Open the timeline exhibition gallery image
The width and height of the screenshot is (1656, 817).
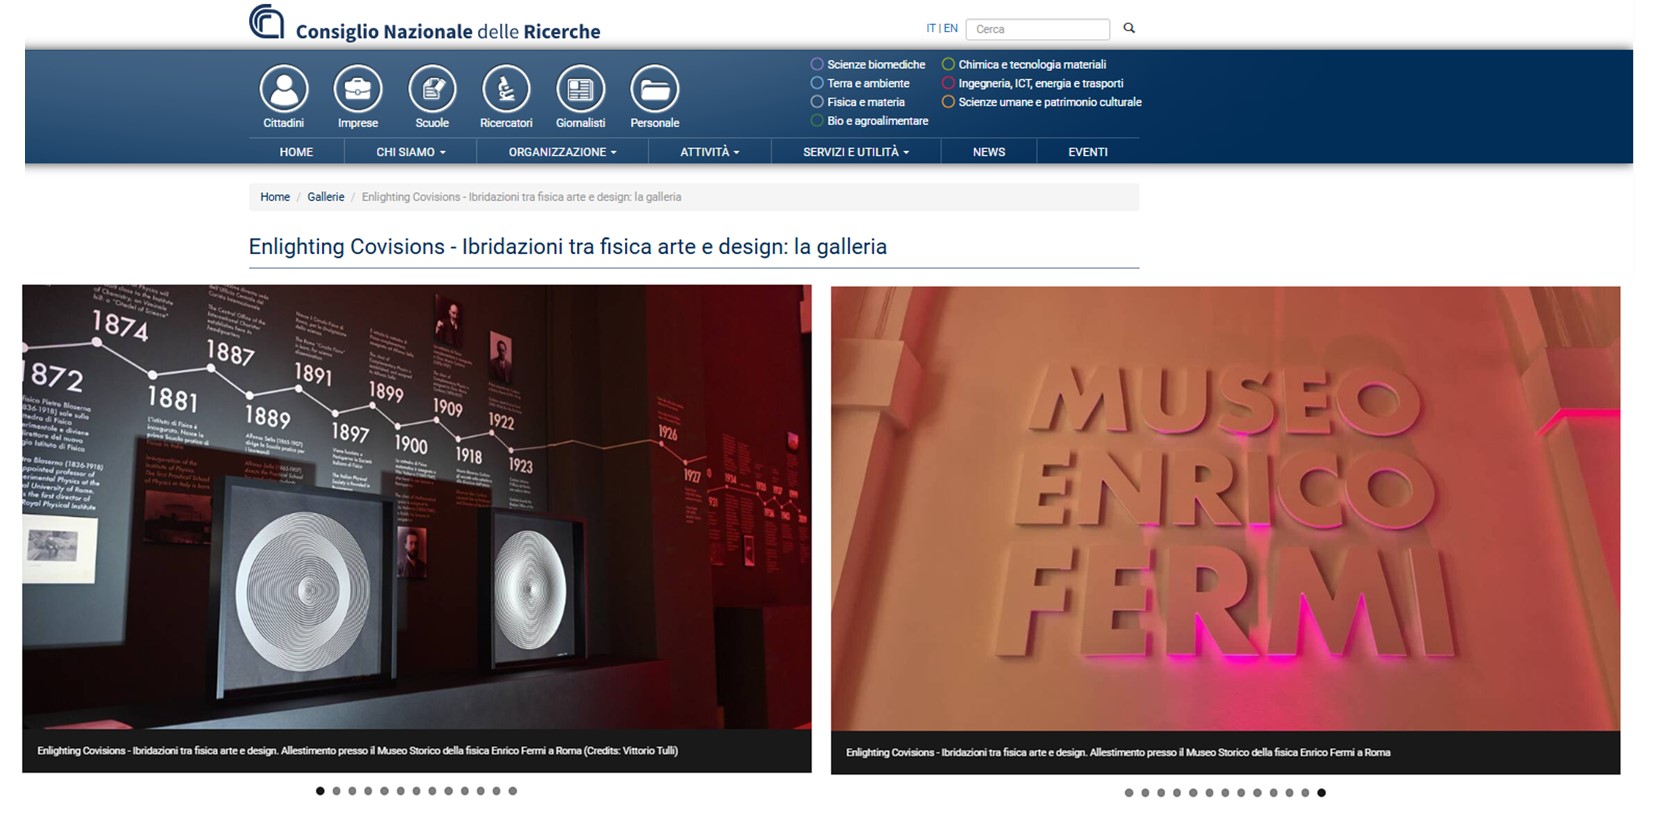(417, 507)
